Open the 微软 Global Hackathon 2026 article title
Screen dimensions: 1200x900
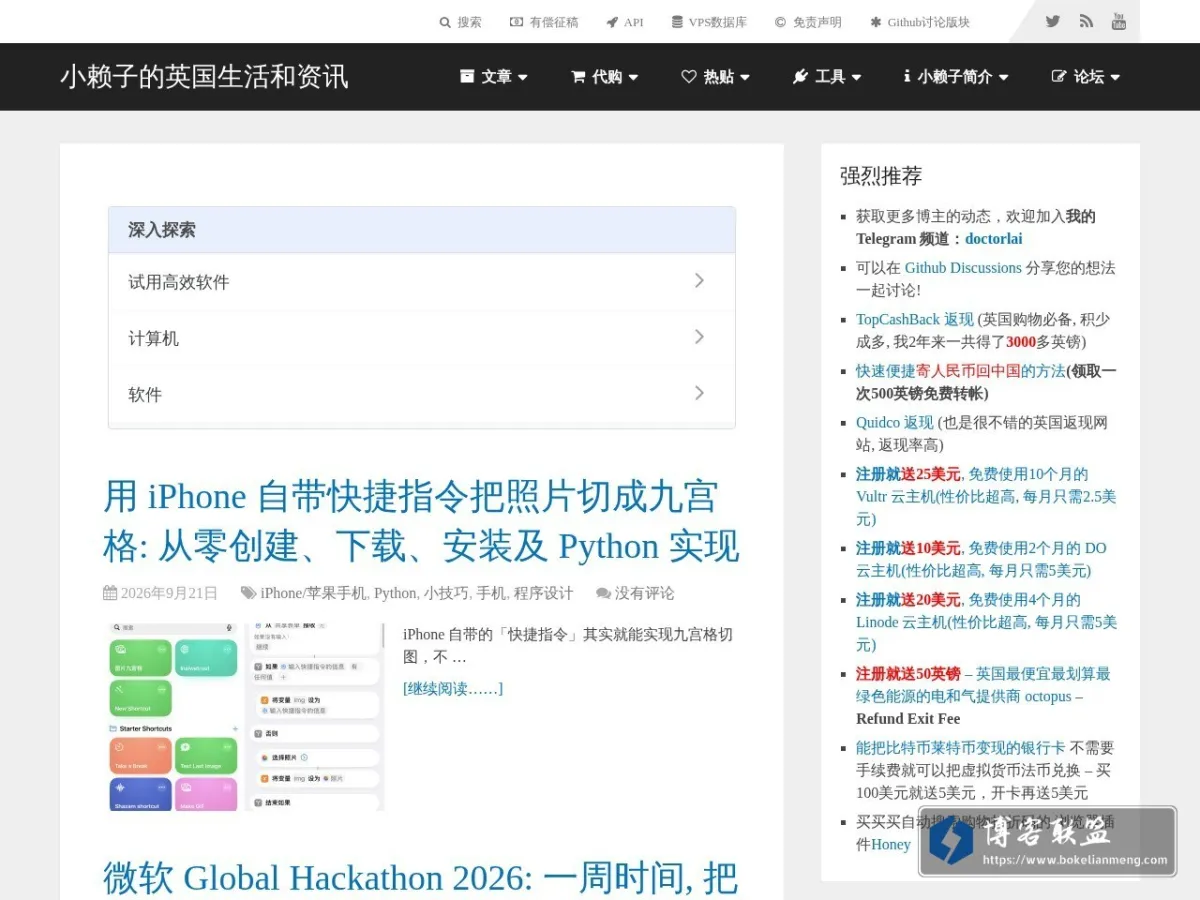(420, 878)
